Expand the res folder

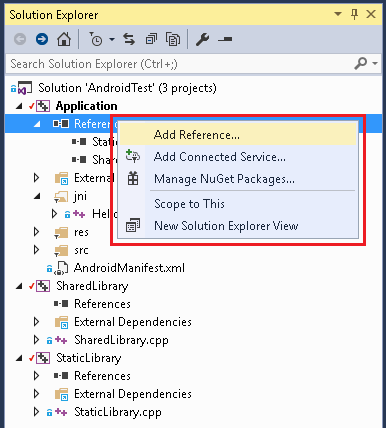(x=37, y=232)
